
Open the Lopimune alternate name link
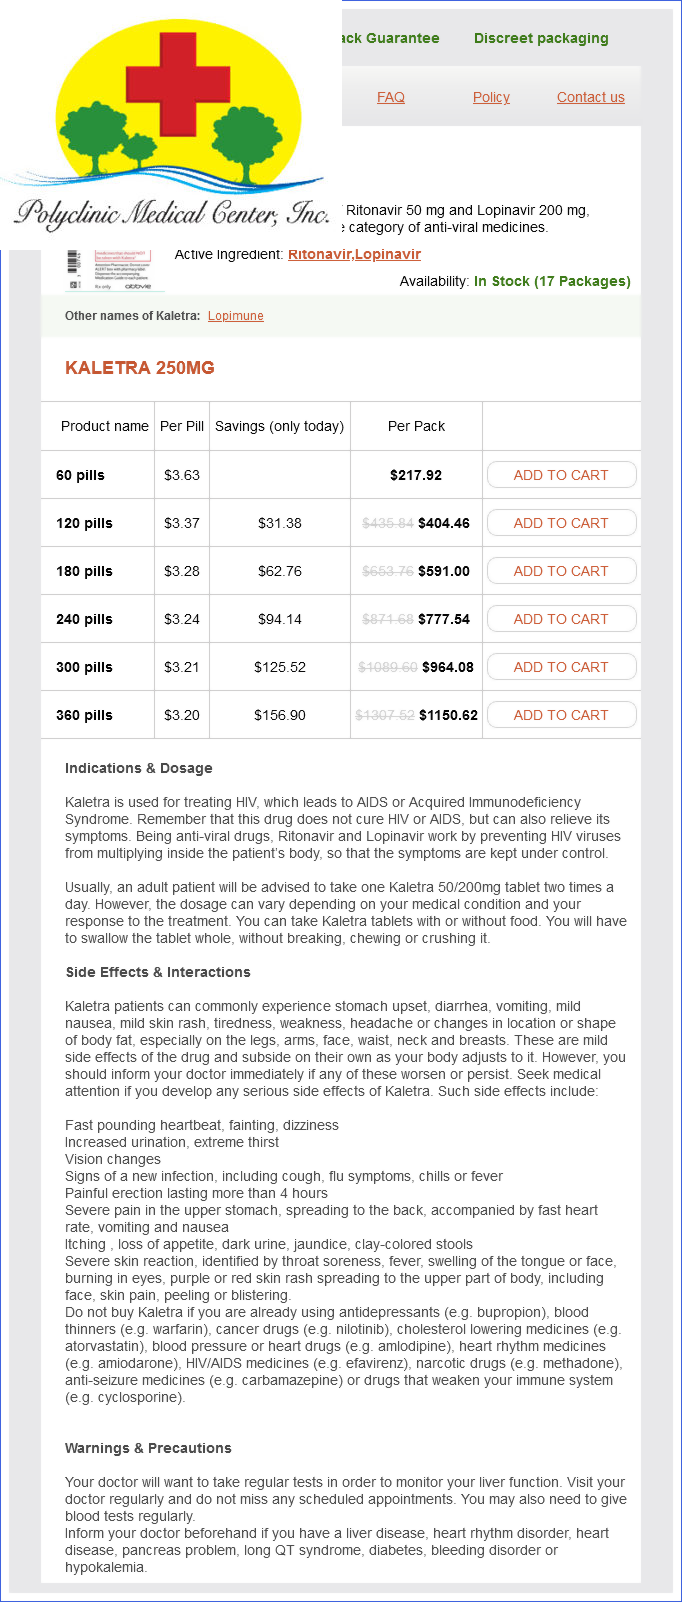[236, 316]
